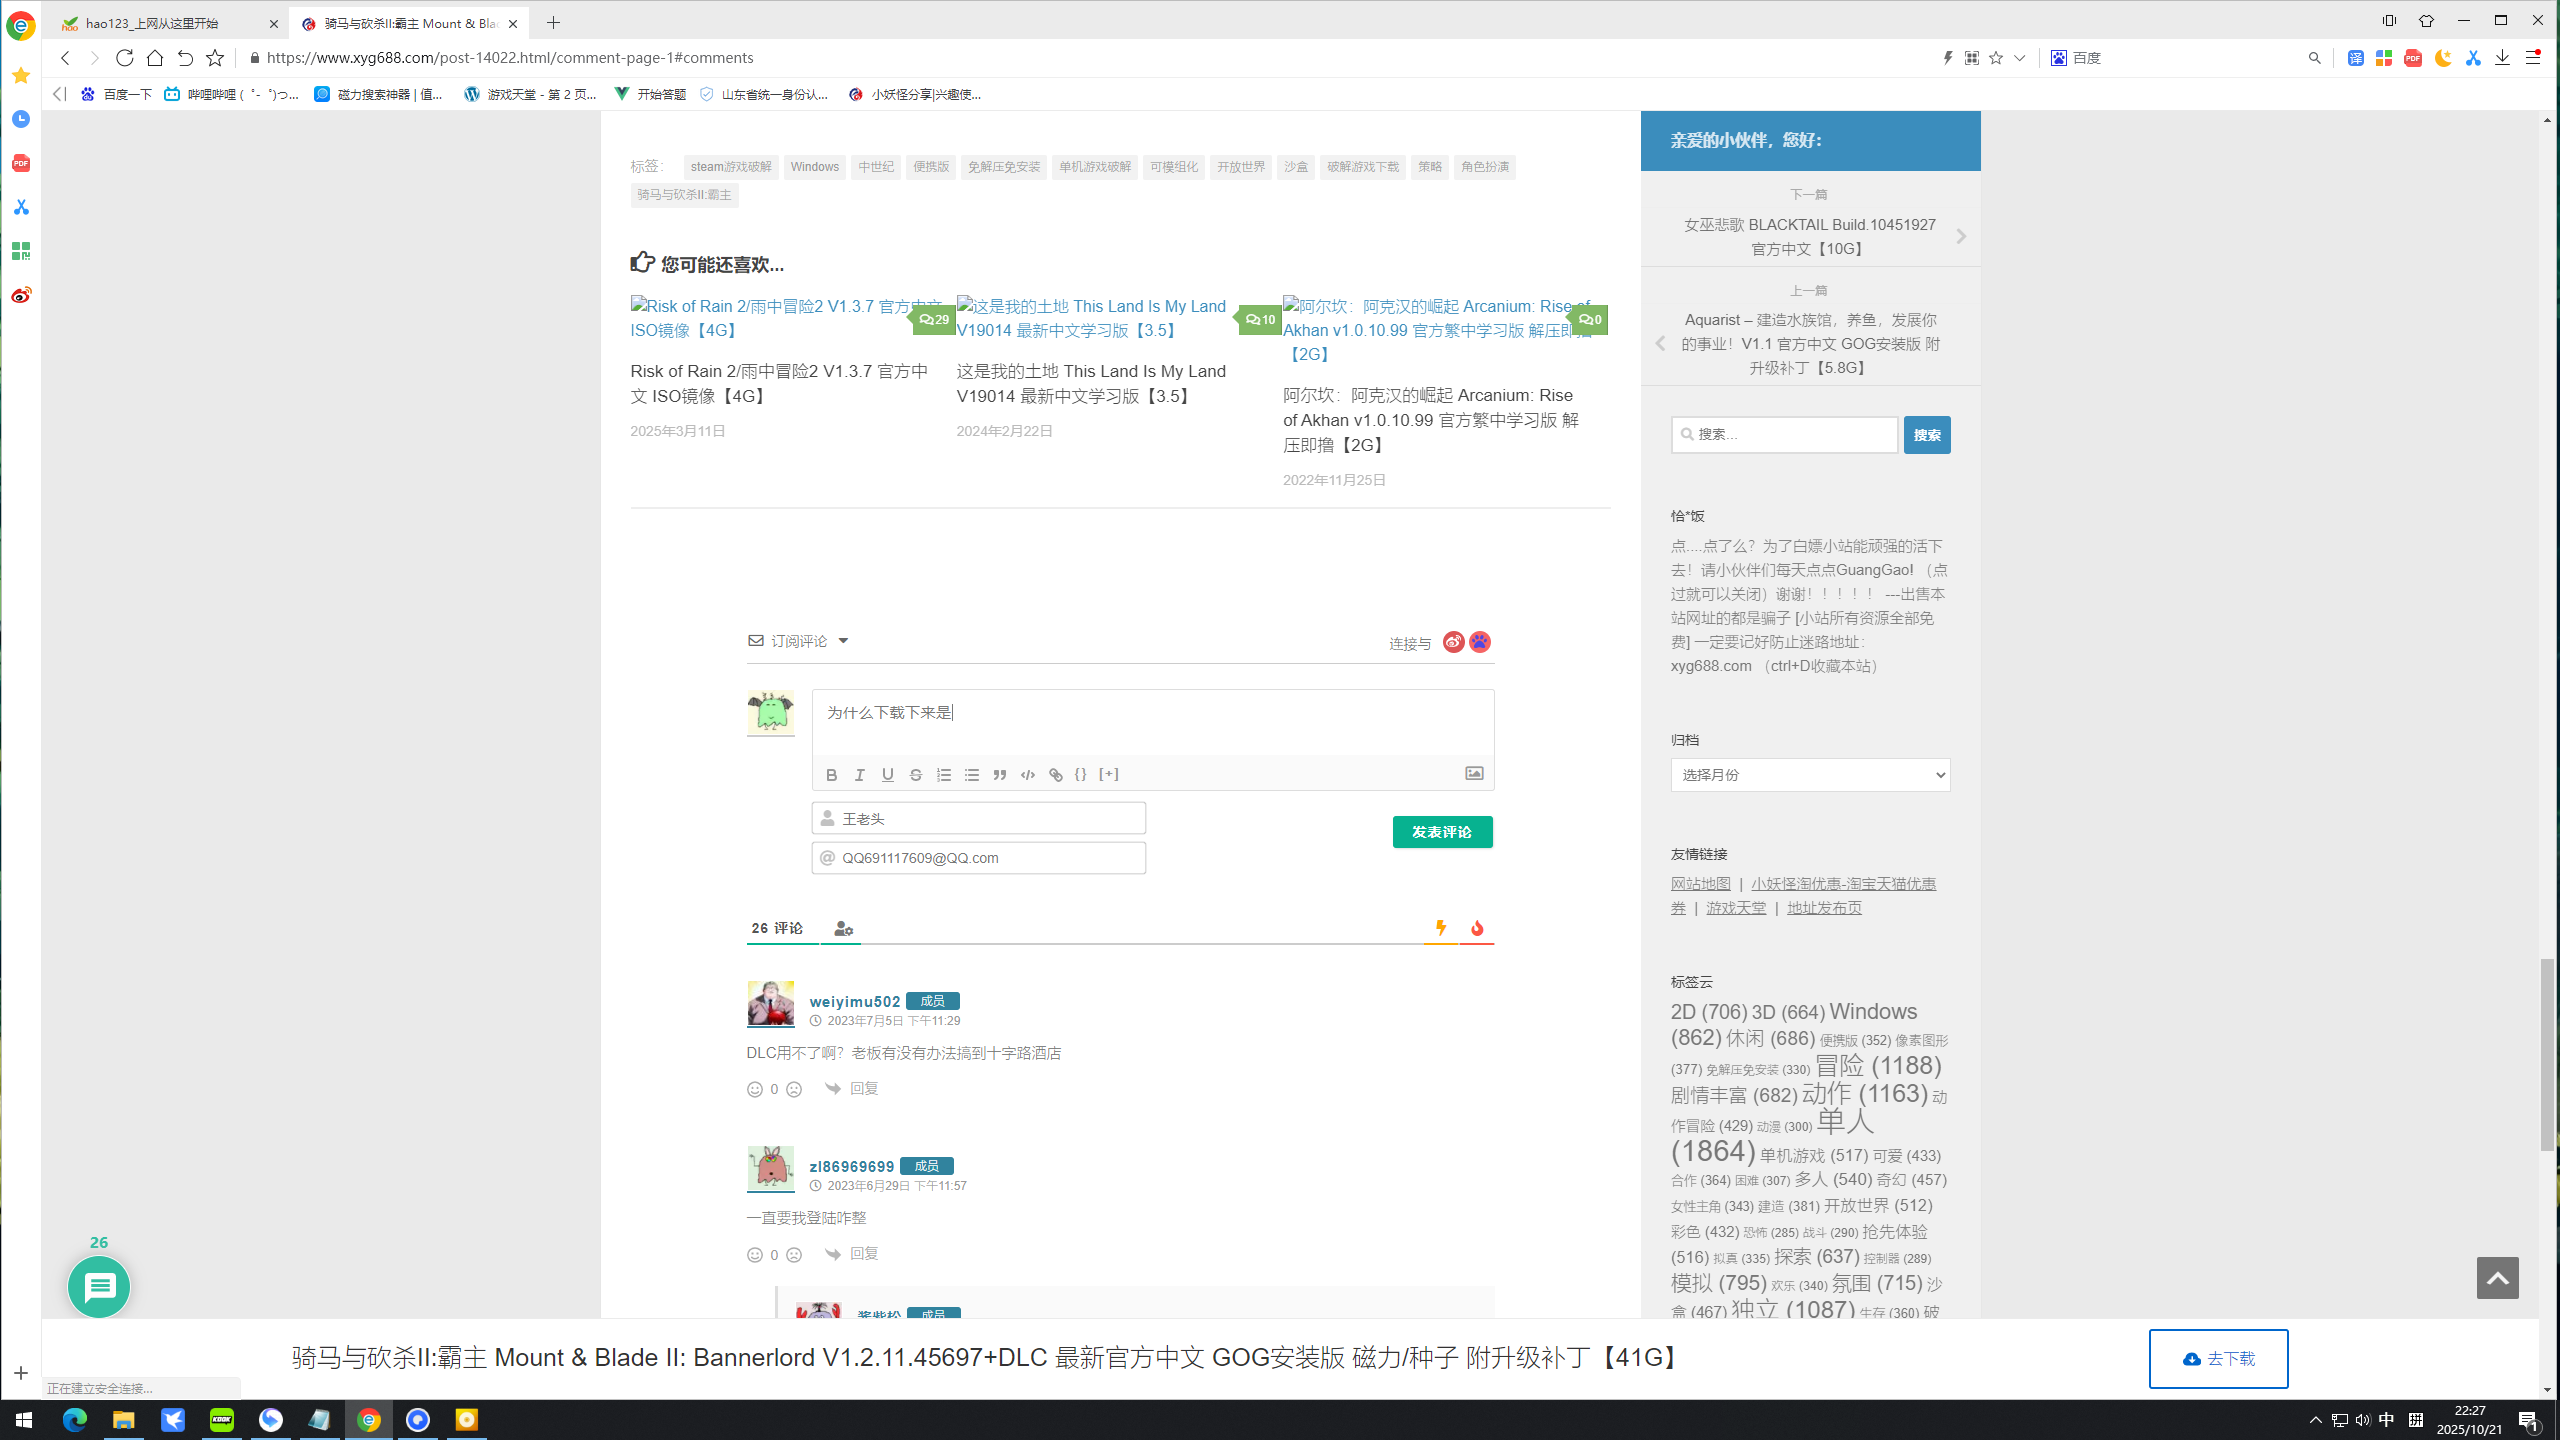Sort comments by hottest flame icon
The width and height of the screenshot is (2560, 1440).
coord(1477,929)
